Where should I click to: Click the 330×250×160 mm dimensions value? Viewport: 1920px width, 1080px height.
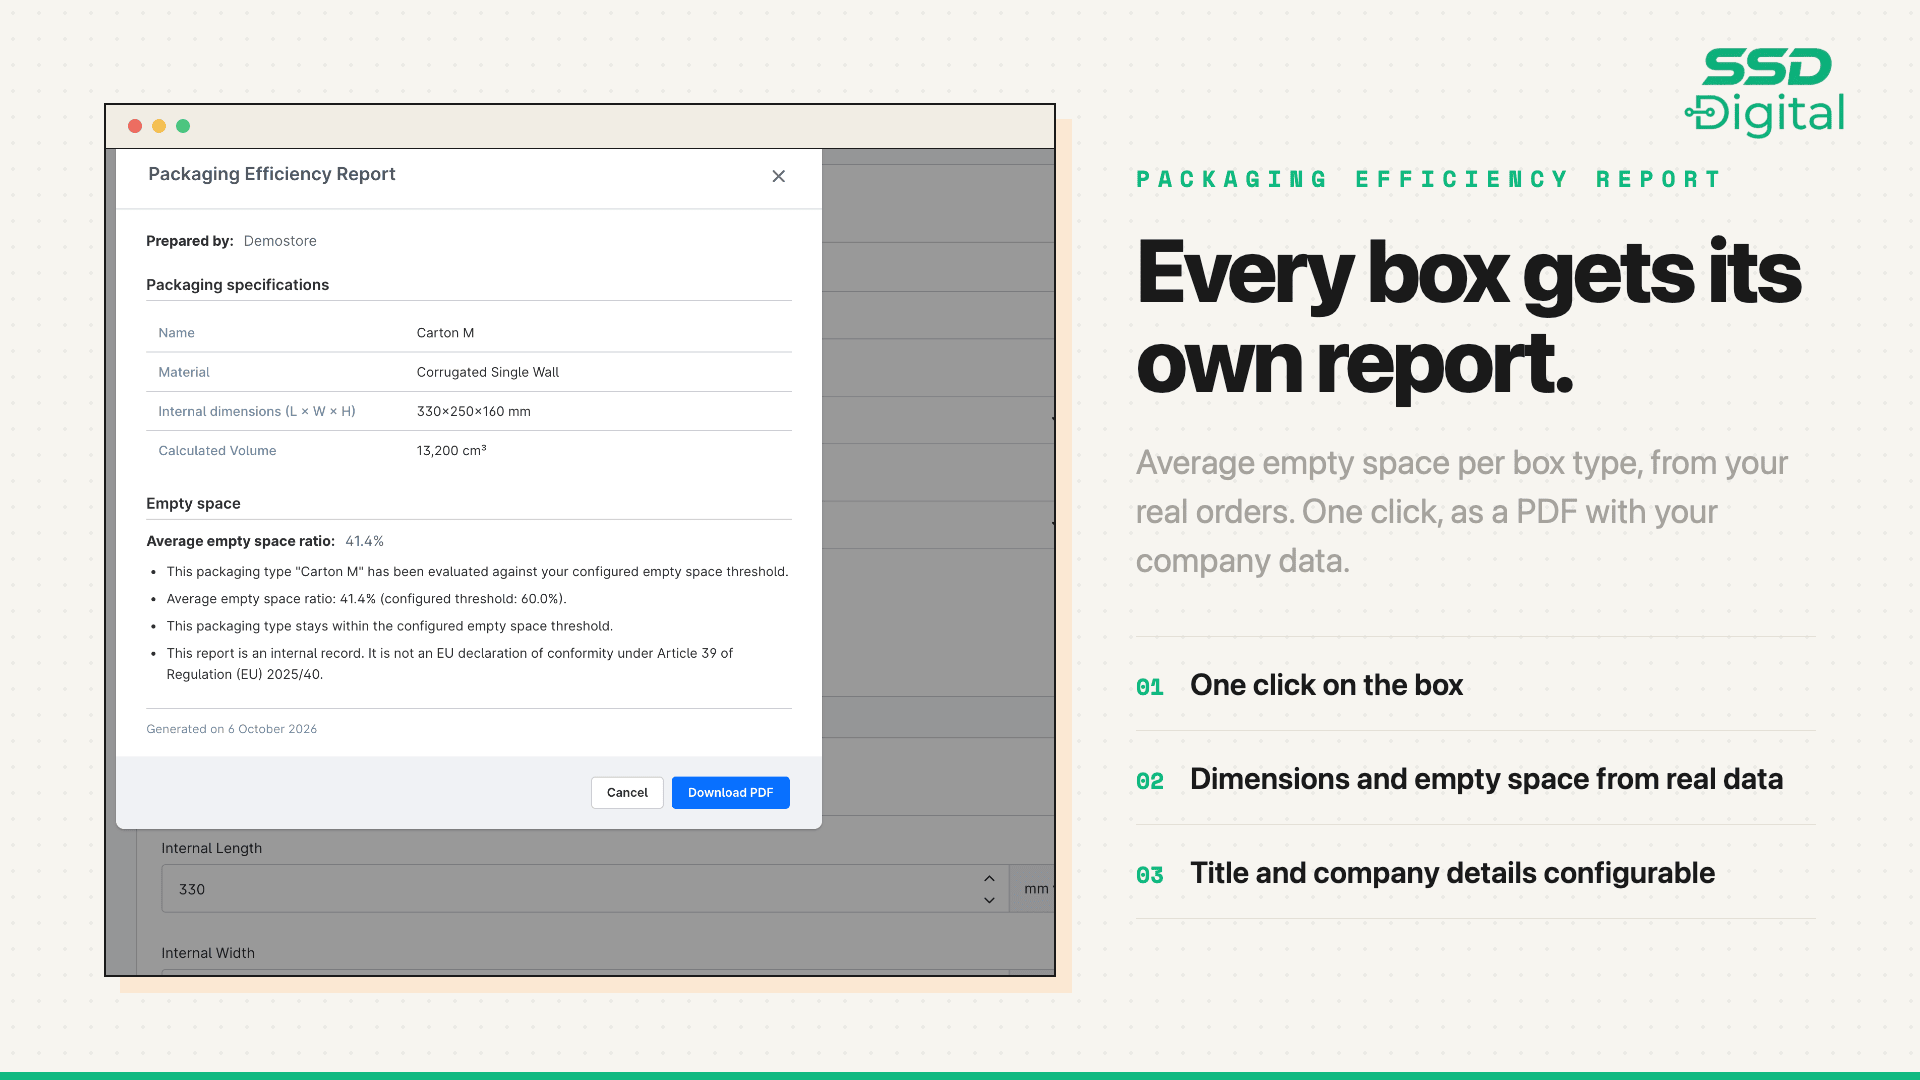click(474, 411)
